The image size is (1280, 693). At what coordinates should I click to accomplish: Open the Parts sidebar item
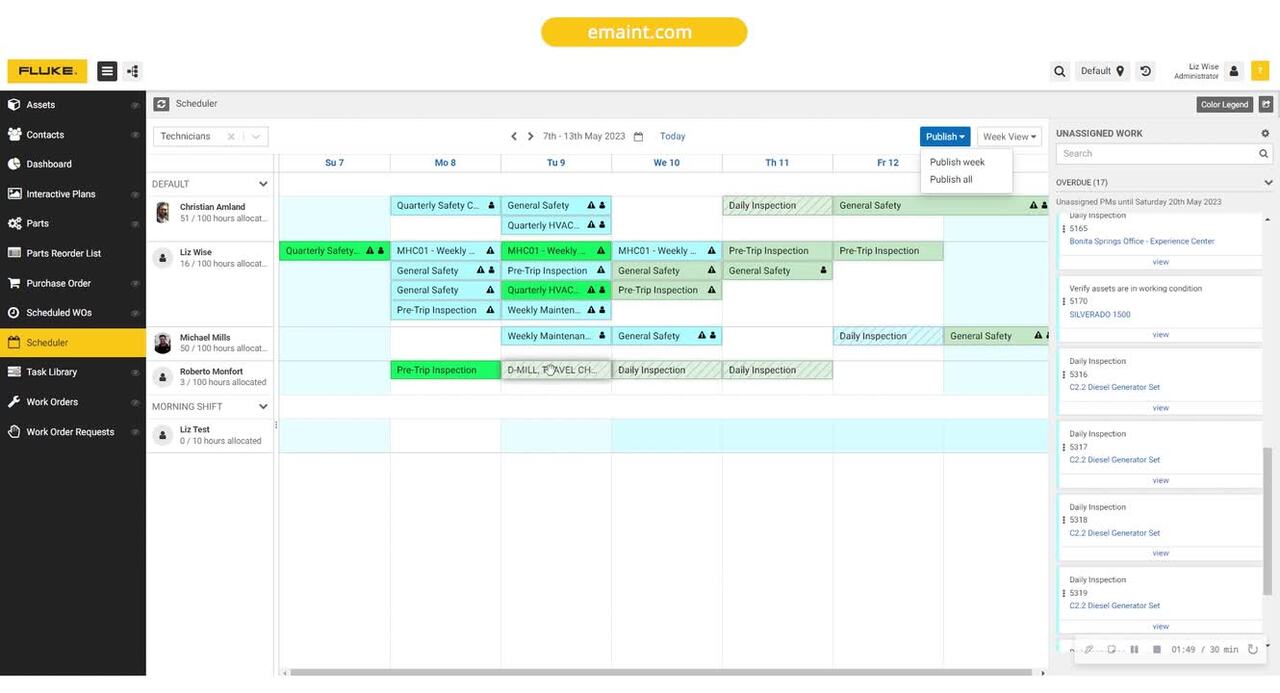tap(73, 223)
